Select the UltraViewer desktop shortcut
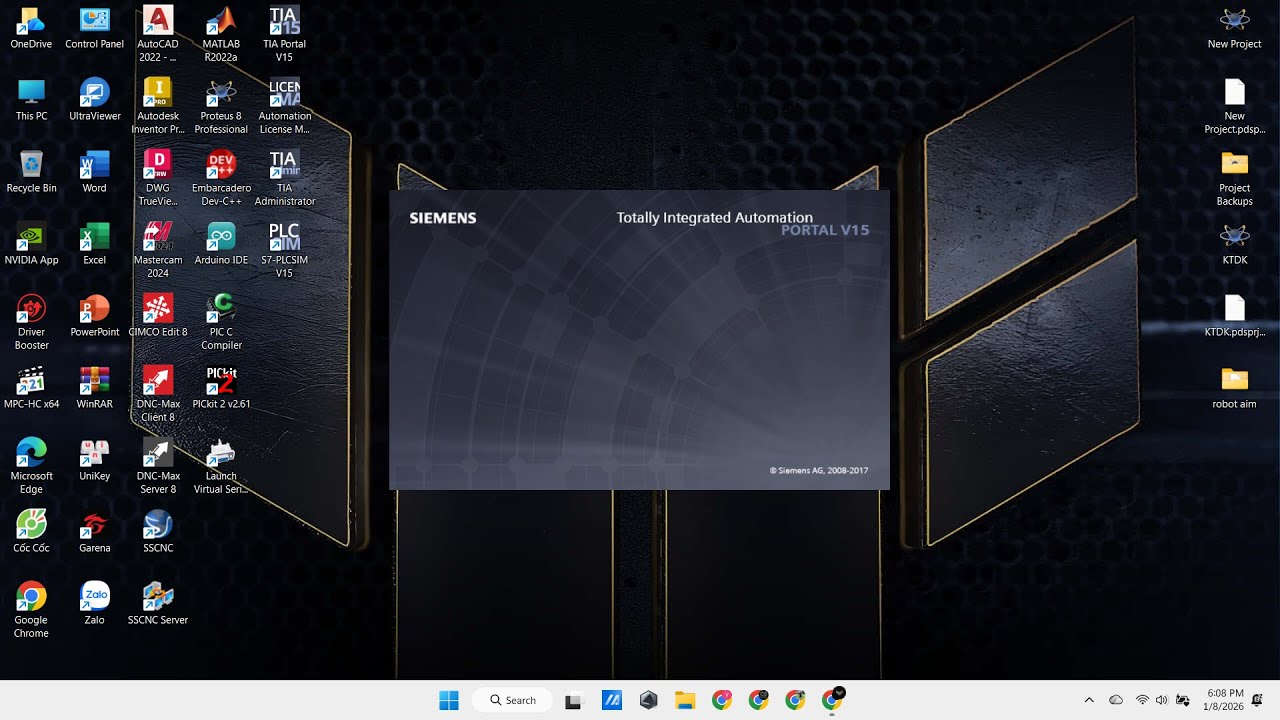This screenshot has height=720, width=1280. [94, 100]
